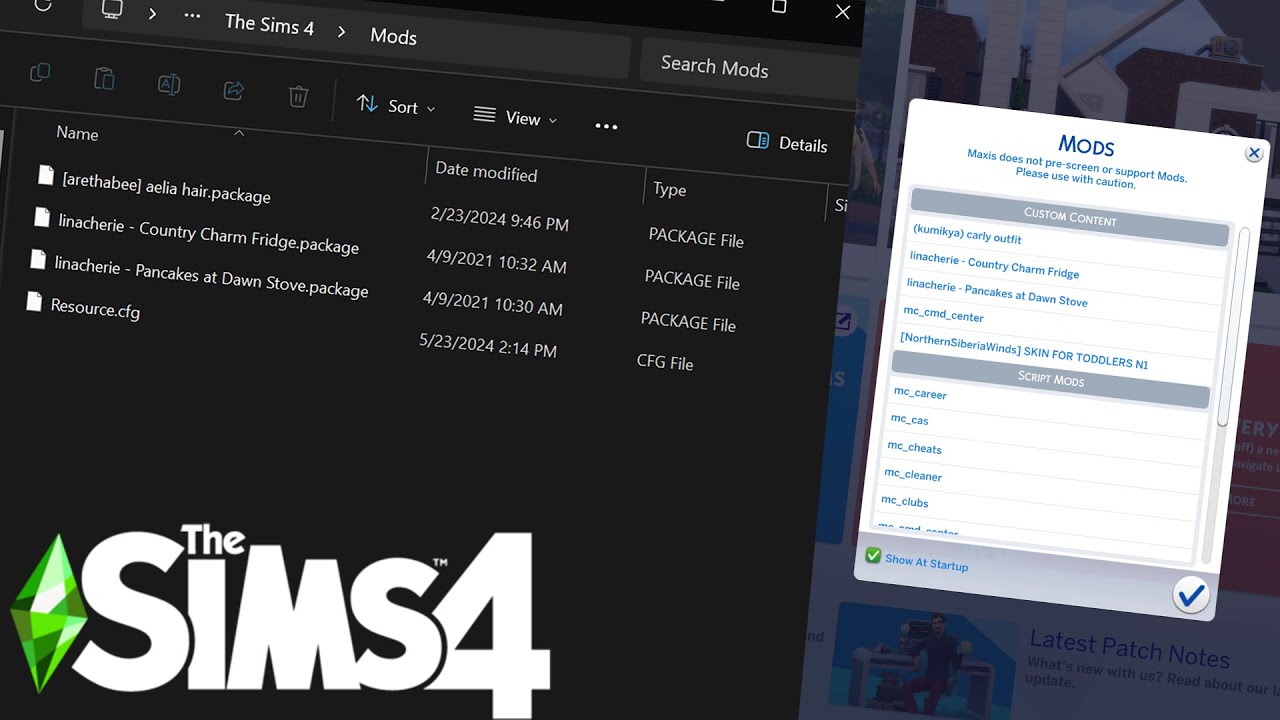This screenshot has height=720, width=1280.
Task: Expand the address bar ellipsis path
Action: coord(192,16)
